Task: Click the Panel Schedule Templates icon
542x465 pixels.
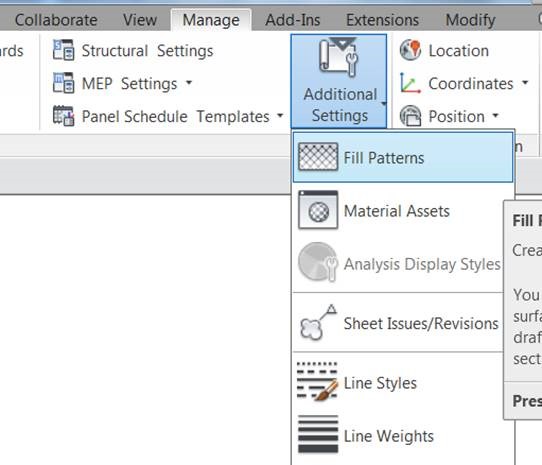Action: (64, 116)
